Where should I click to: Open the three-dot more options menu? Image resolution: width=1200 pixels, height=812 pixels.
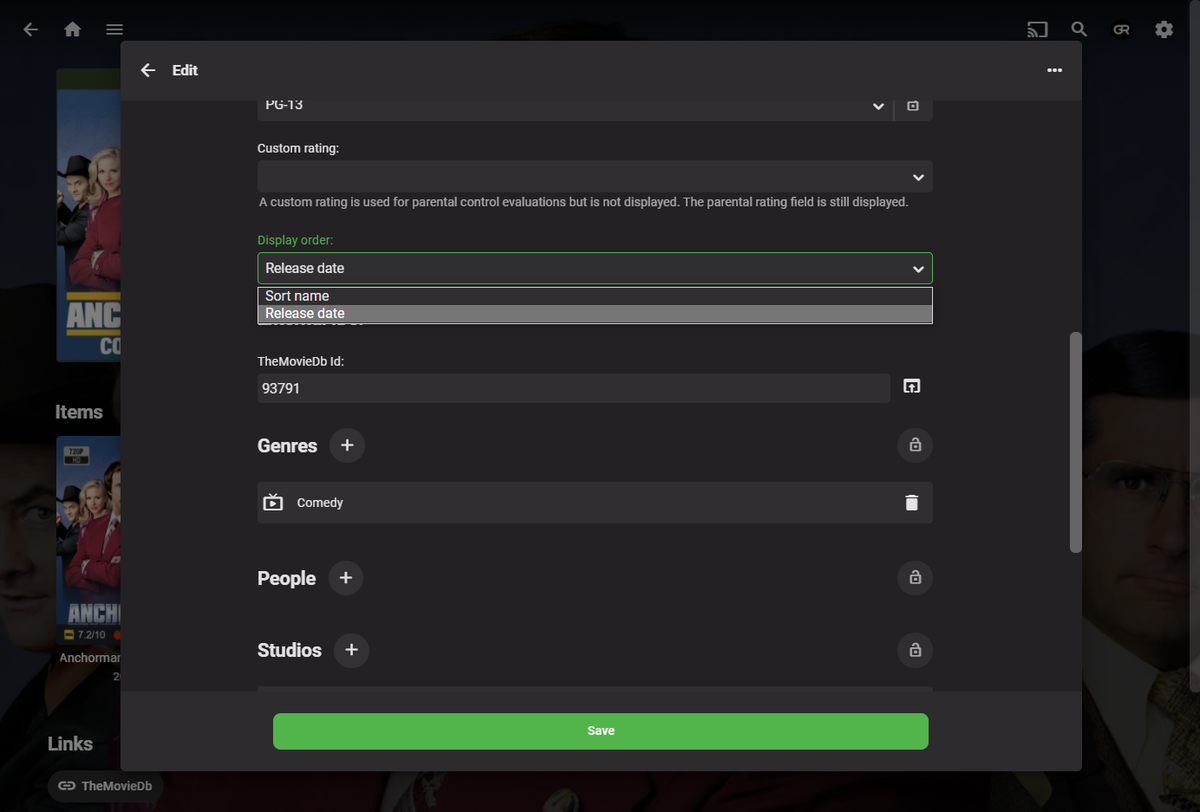pos(1054,70)
